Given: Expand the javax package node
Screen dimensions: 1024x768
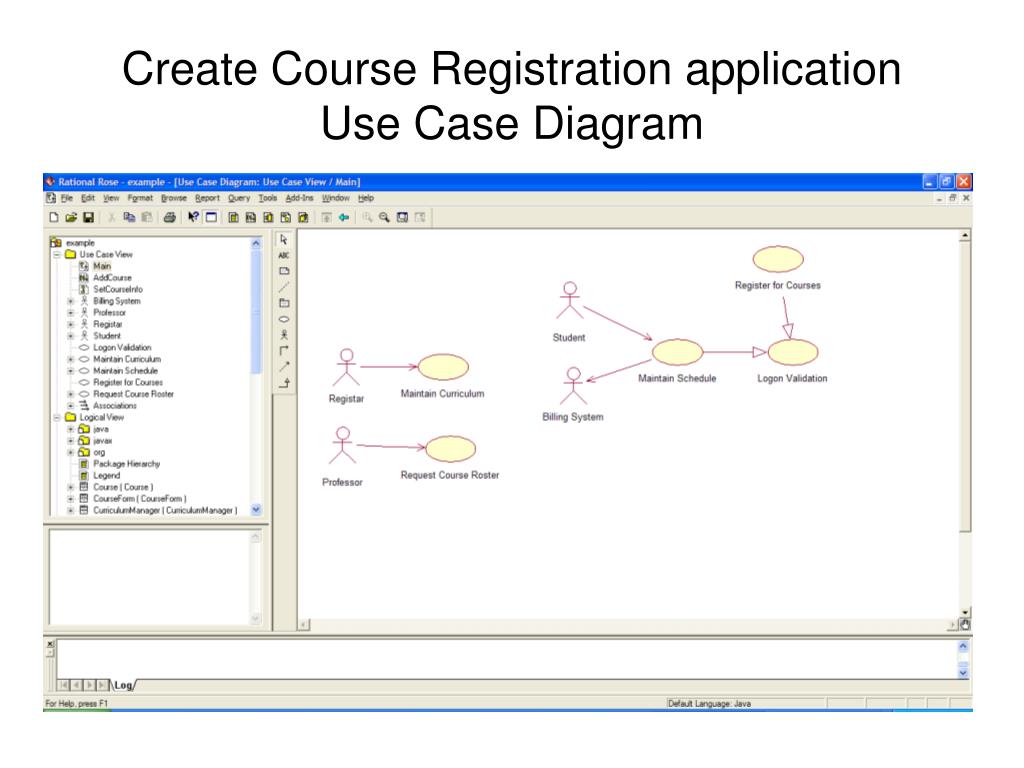Looking at the screenshot, I should click(x=71, y=441).
